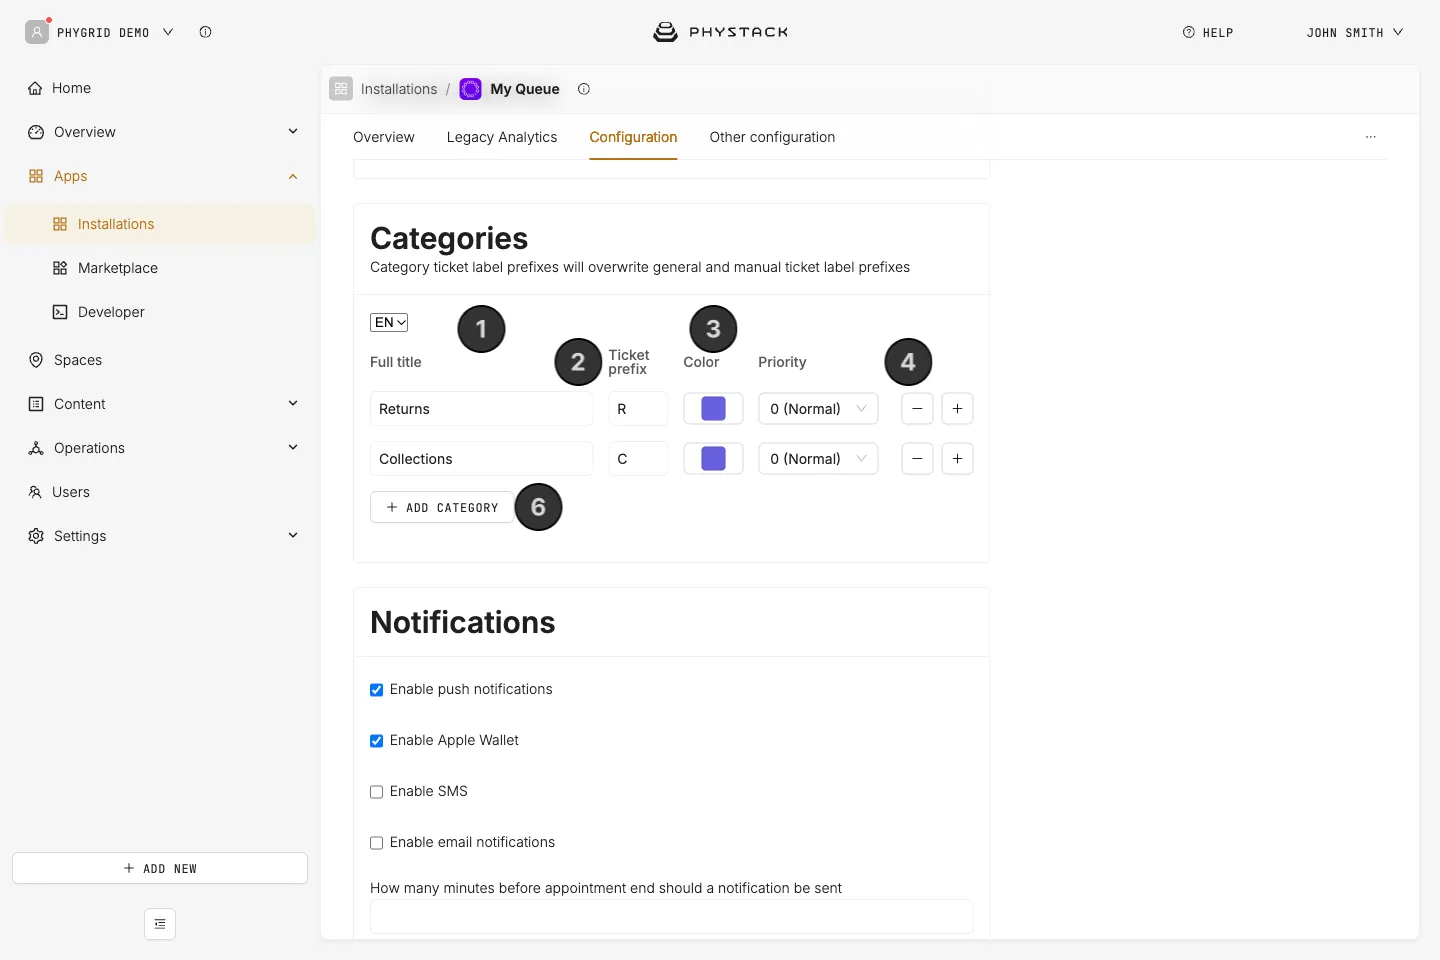Open the Collections priority dropdown
This screenshot has width=1440, height=960.
coord(818,459)
